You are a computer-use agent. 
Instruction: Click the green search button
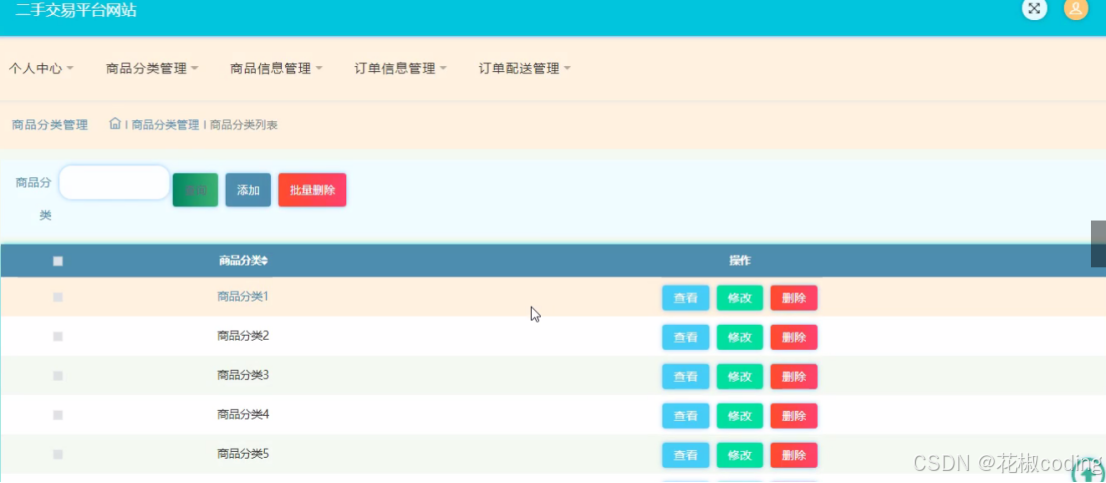tap(195, 190)
